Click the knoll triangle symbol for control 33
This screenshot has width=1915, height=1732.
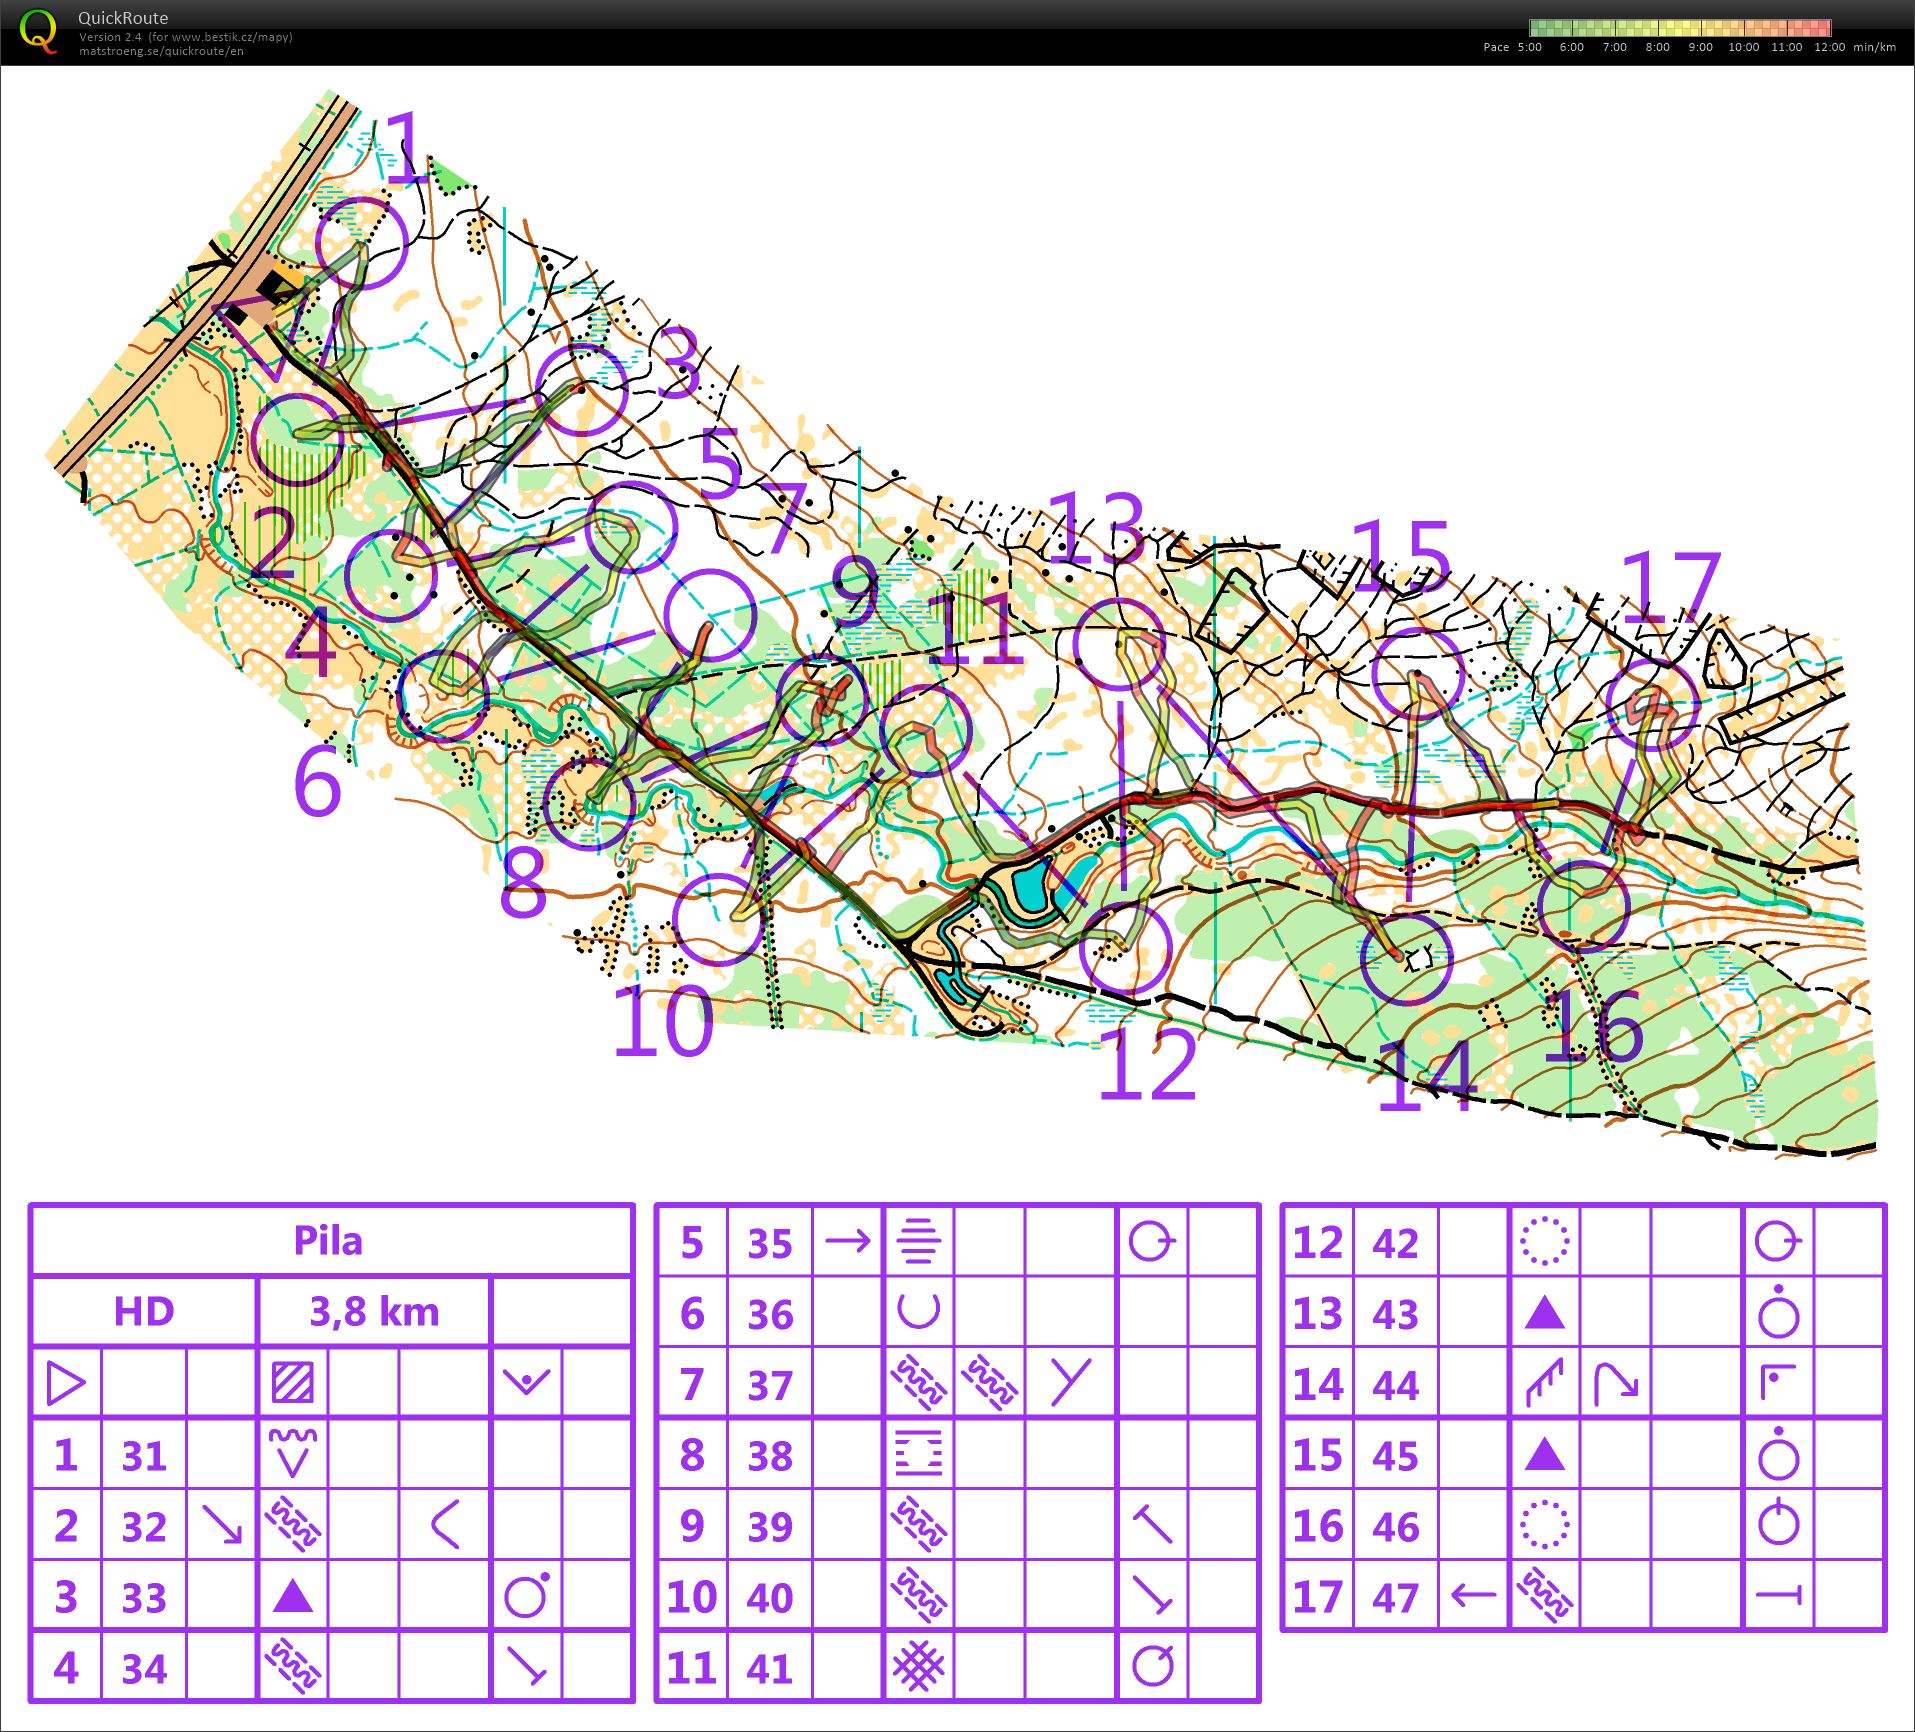(295, 1596)
